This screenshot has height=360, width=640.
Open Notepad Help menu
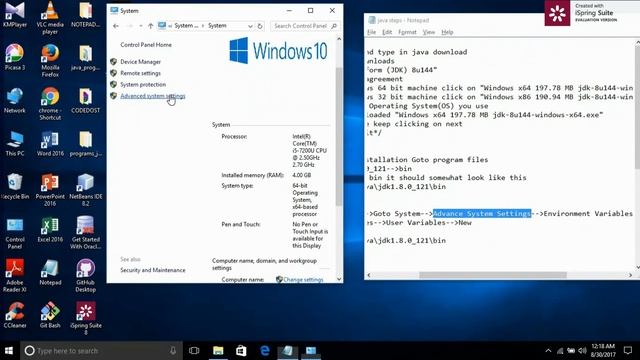(447, 32)
